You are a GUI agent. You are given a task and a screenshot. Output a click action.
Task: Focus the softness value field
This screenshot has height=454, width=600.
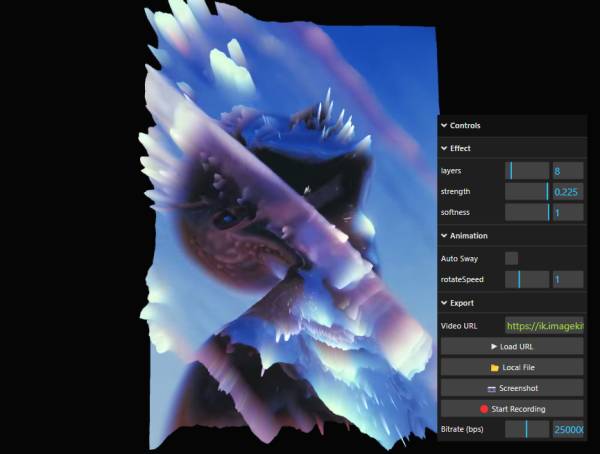(567, 213)
